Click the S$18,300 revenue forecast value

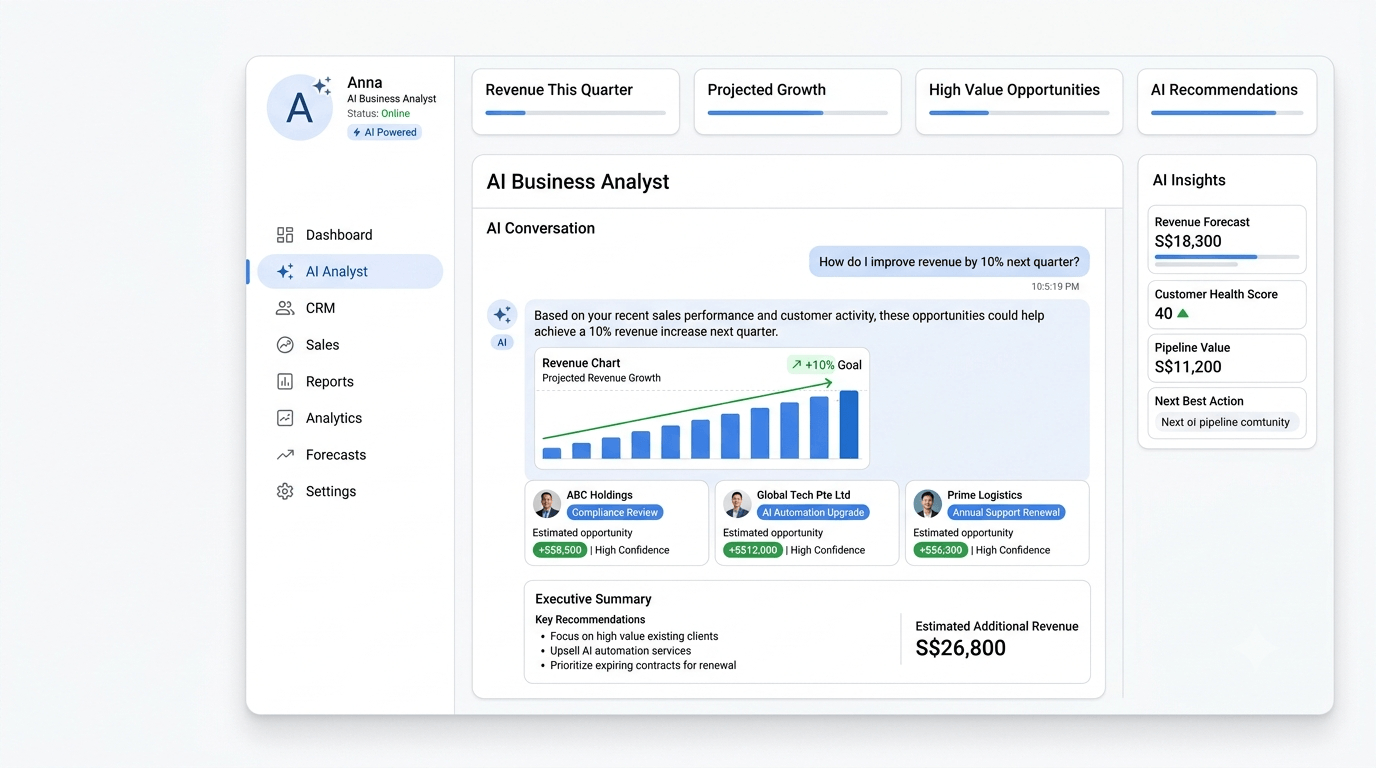click(x=1188, y=241)
